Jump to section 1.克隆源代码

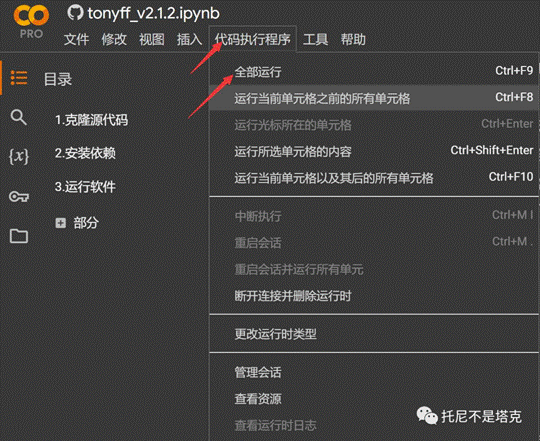point(91,120)
